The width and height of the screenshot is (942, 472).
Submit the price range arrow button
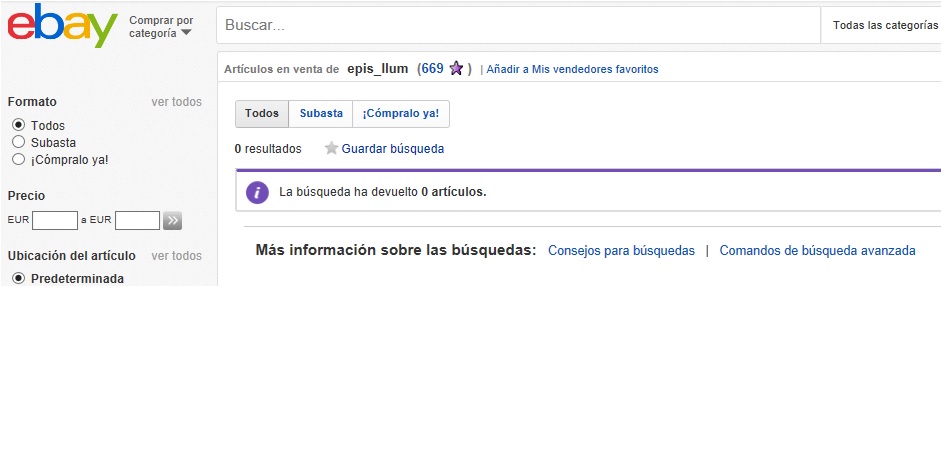[172, 220]
